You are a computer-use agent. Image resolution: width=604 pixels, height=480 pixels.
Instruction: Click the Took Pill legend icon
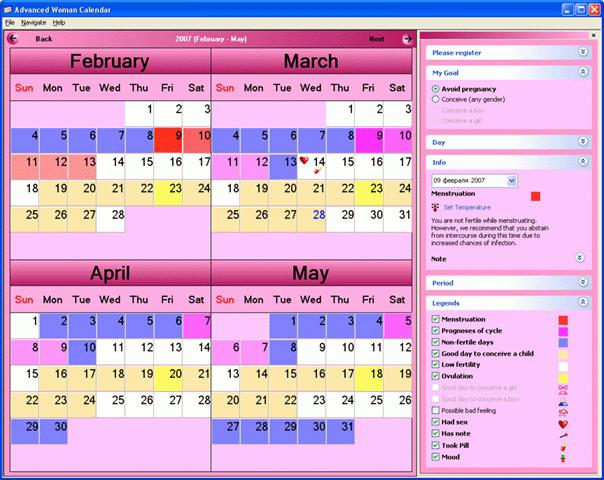pos(563,447)
